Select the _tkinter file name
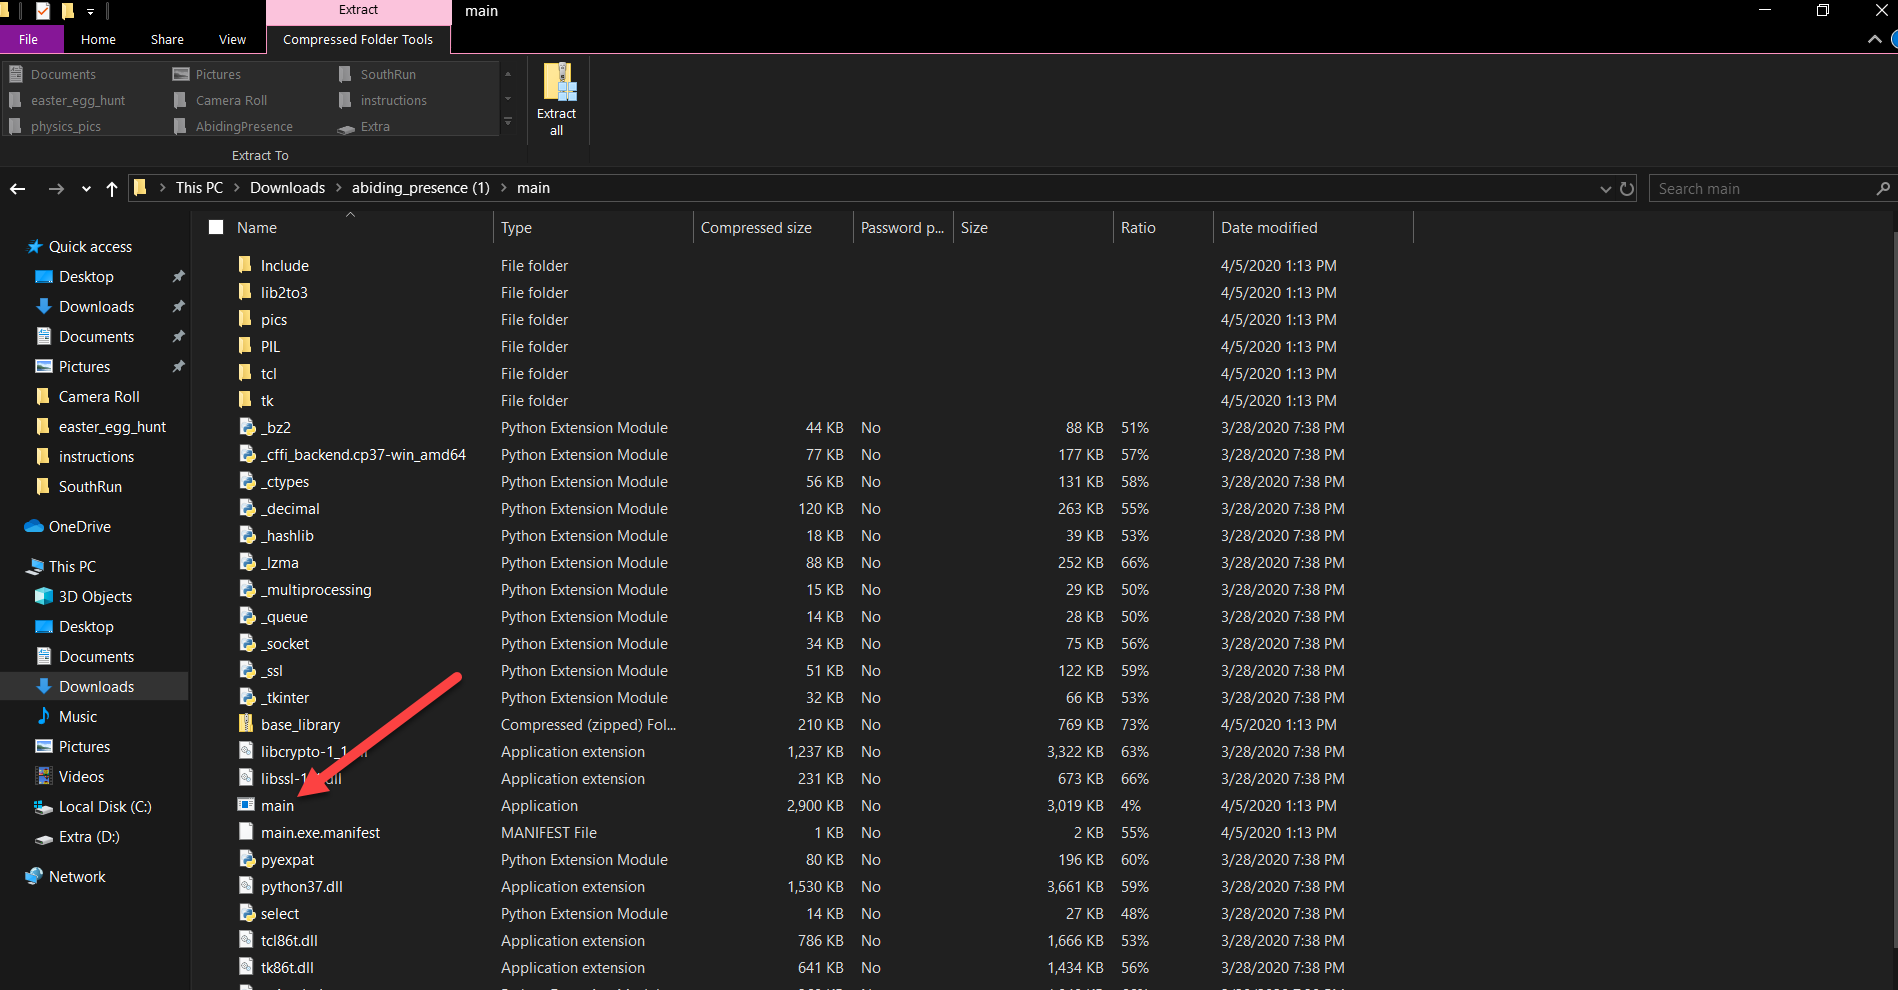Image resolution: width=1898 pixels, height=990 pixels. tap(285, 698)
